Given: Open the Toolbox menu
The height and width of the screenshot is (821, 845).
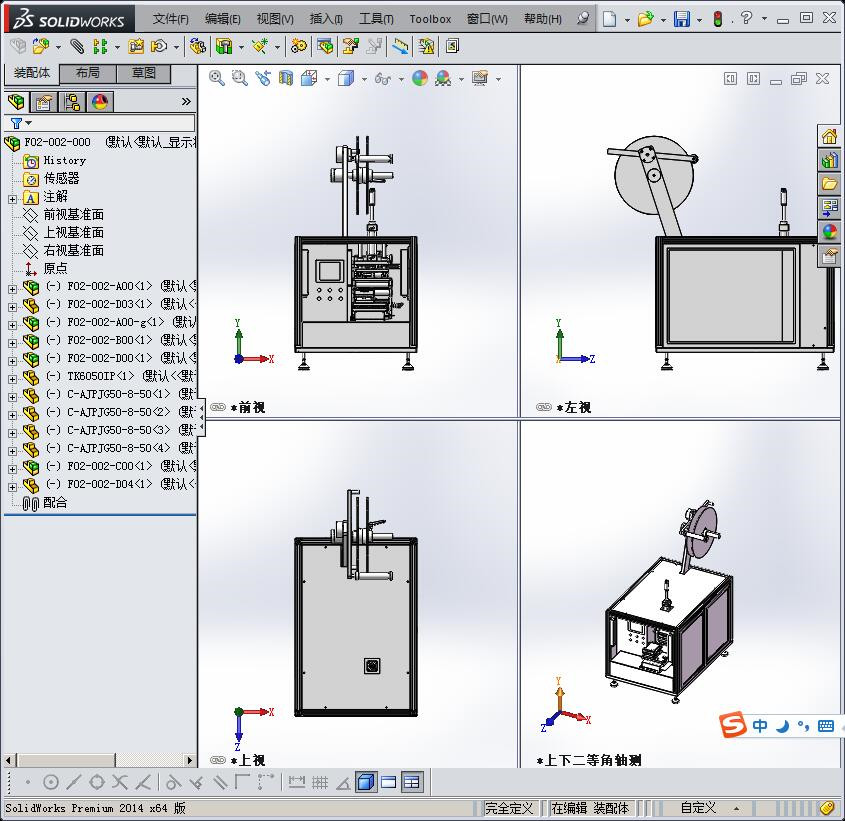Looking at the screenshot, I should pos(430,19).
